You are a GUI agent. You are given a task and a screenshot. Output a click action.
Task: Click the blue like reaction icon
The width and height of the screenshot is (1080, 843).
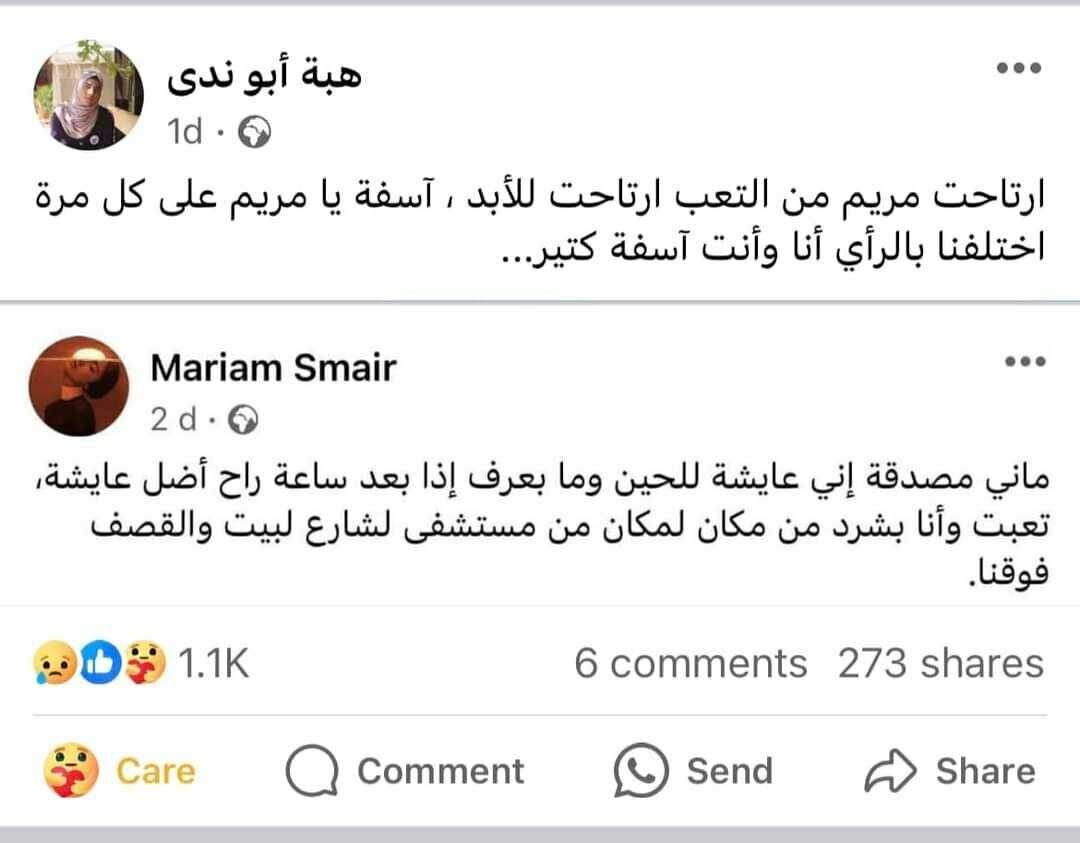[99, 663]
